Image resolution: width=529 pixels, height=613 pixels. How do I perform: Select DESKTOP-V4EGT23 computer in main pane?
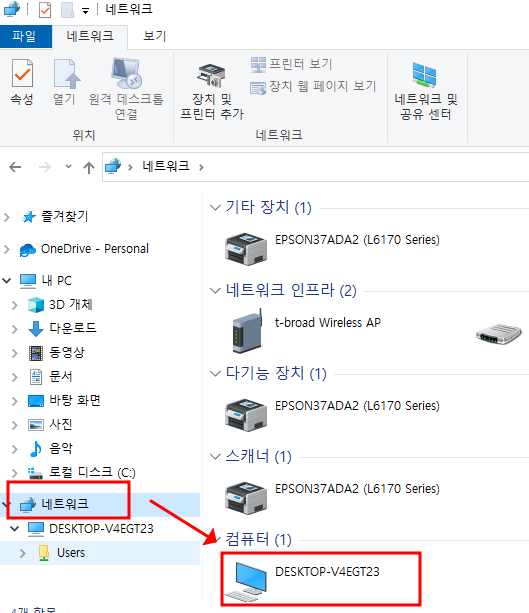pos(327,572)
